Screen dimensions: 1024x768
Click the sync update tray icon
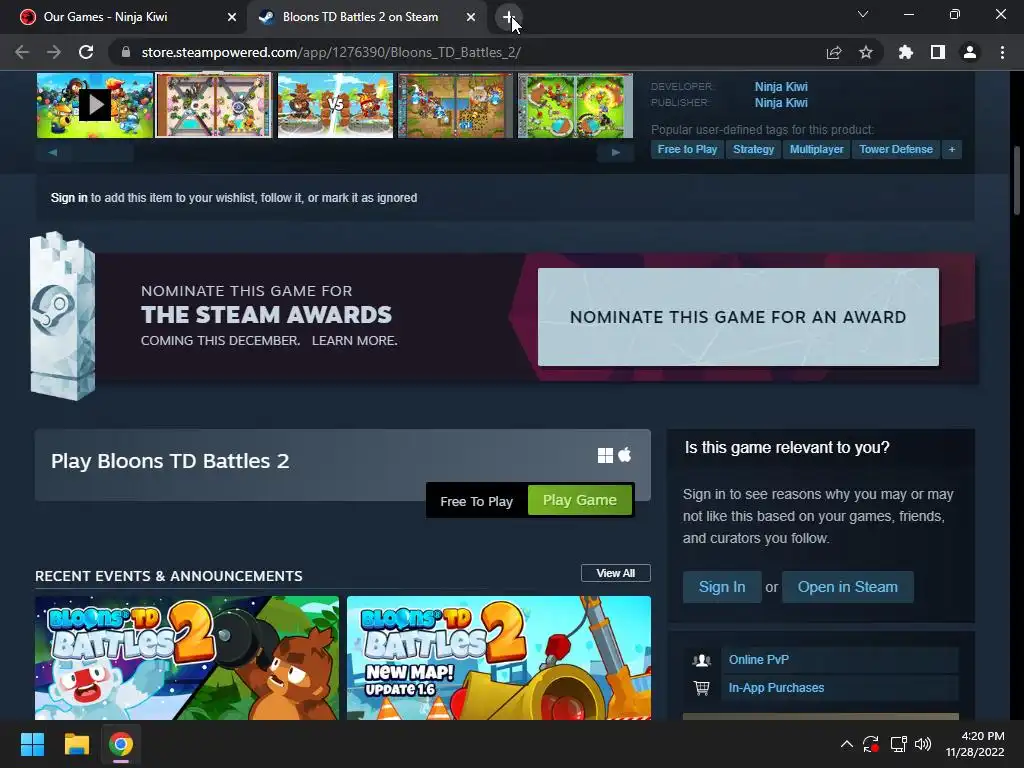(x=871, y=744)
